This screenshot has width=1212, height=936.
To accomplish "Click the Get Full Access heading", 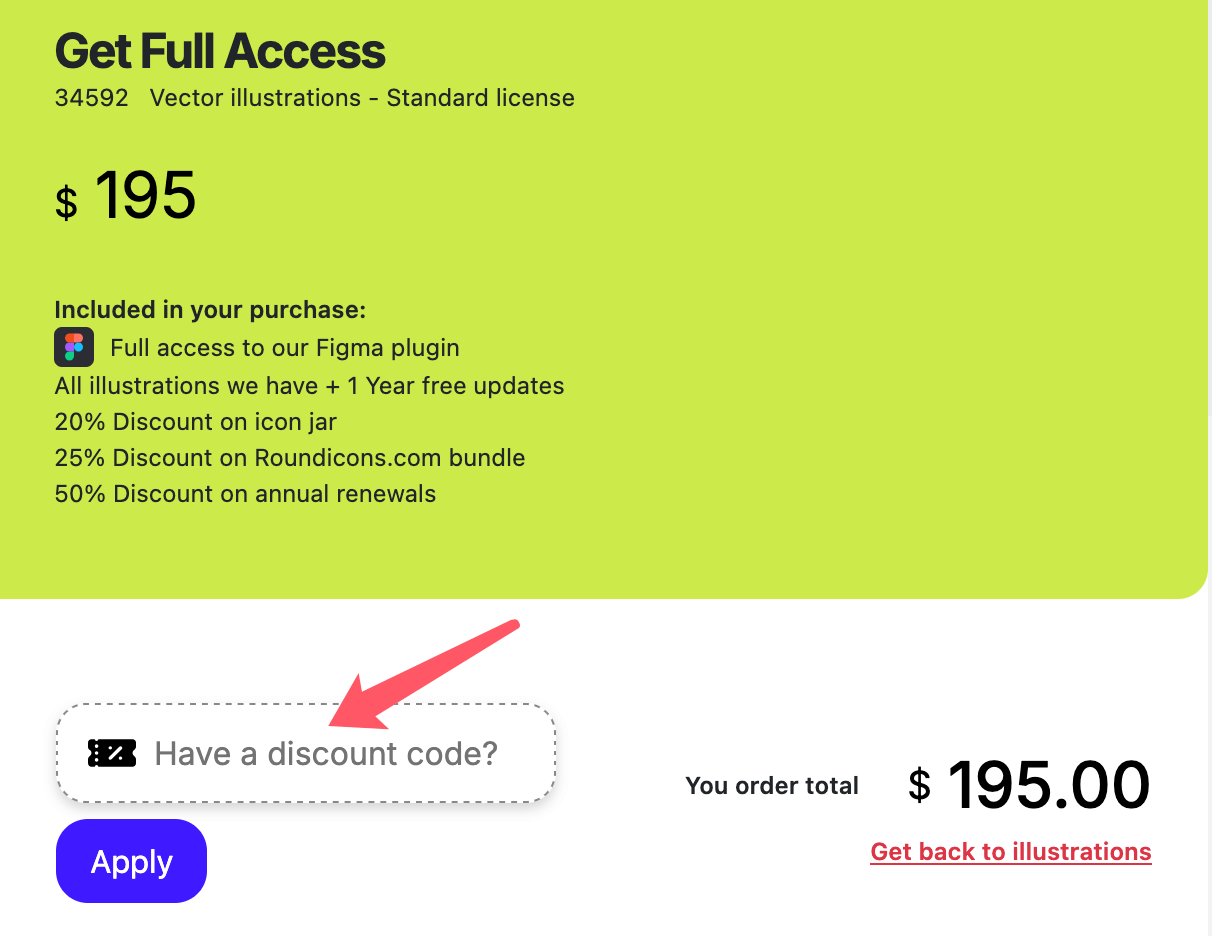I will pos(220,50).
